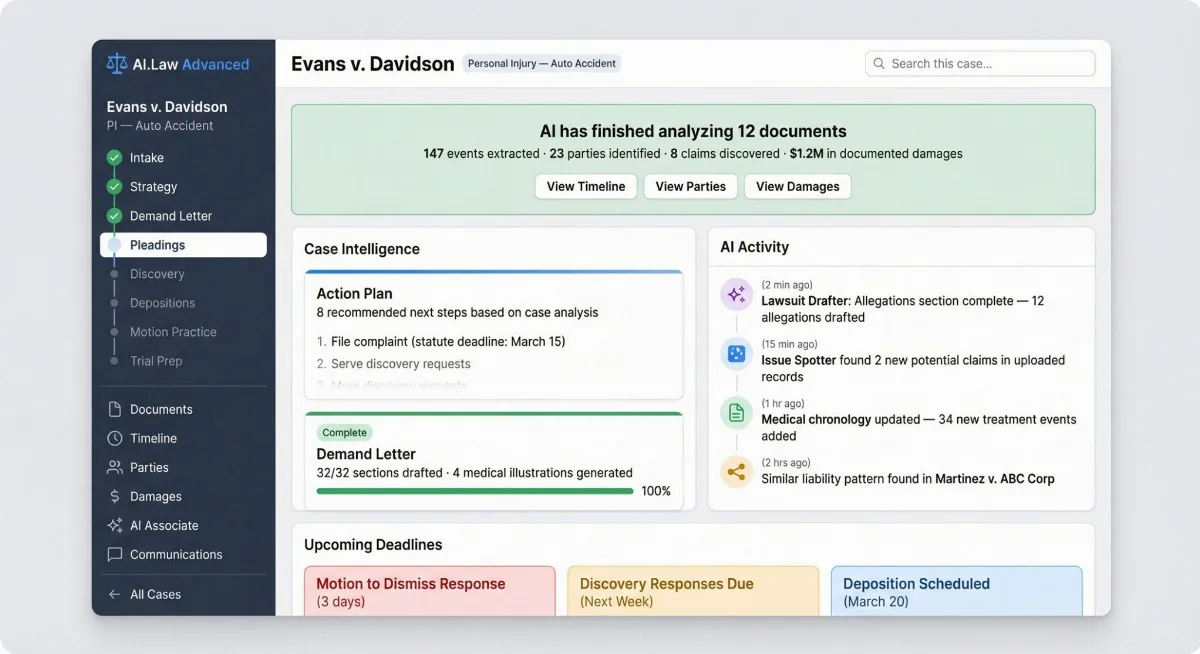Click the '(15 min ago)' timestamp
Image resolution: width=1200 pixels, height=654 pixels.
(x=790, y=344)
